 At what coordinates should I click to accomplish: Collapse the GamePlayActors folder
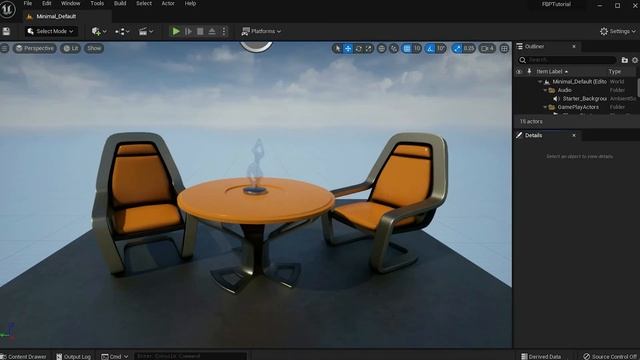click(x=545, y=107)
